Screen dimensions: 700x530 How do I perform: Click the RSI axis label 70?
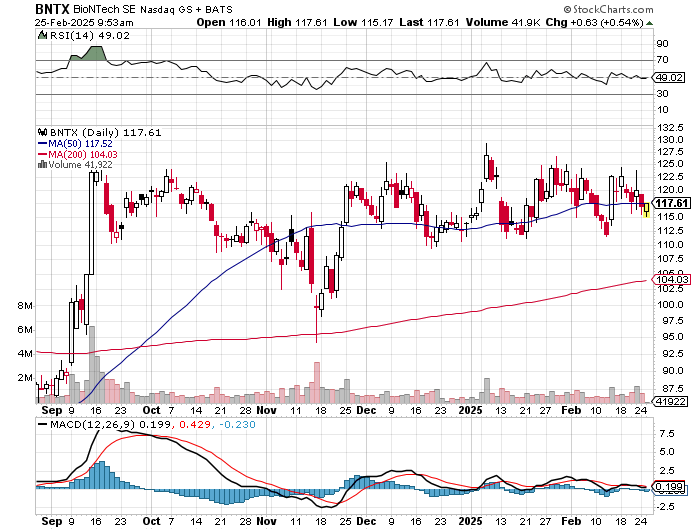click(x=662, y=60)
